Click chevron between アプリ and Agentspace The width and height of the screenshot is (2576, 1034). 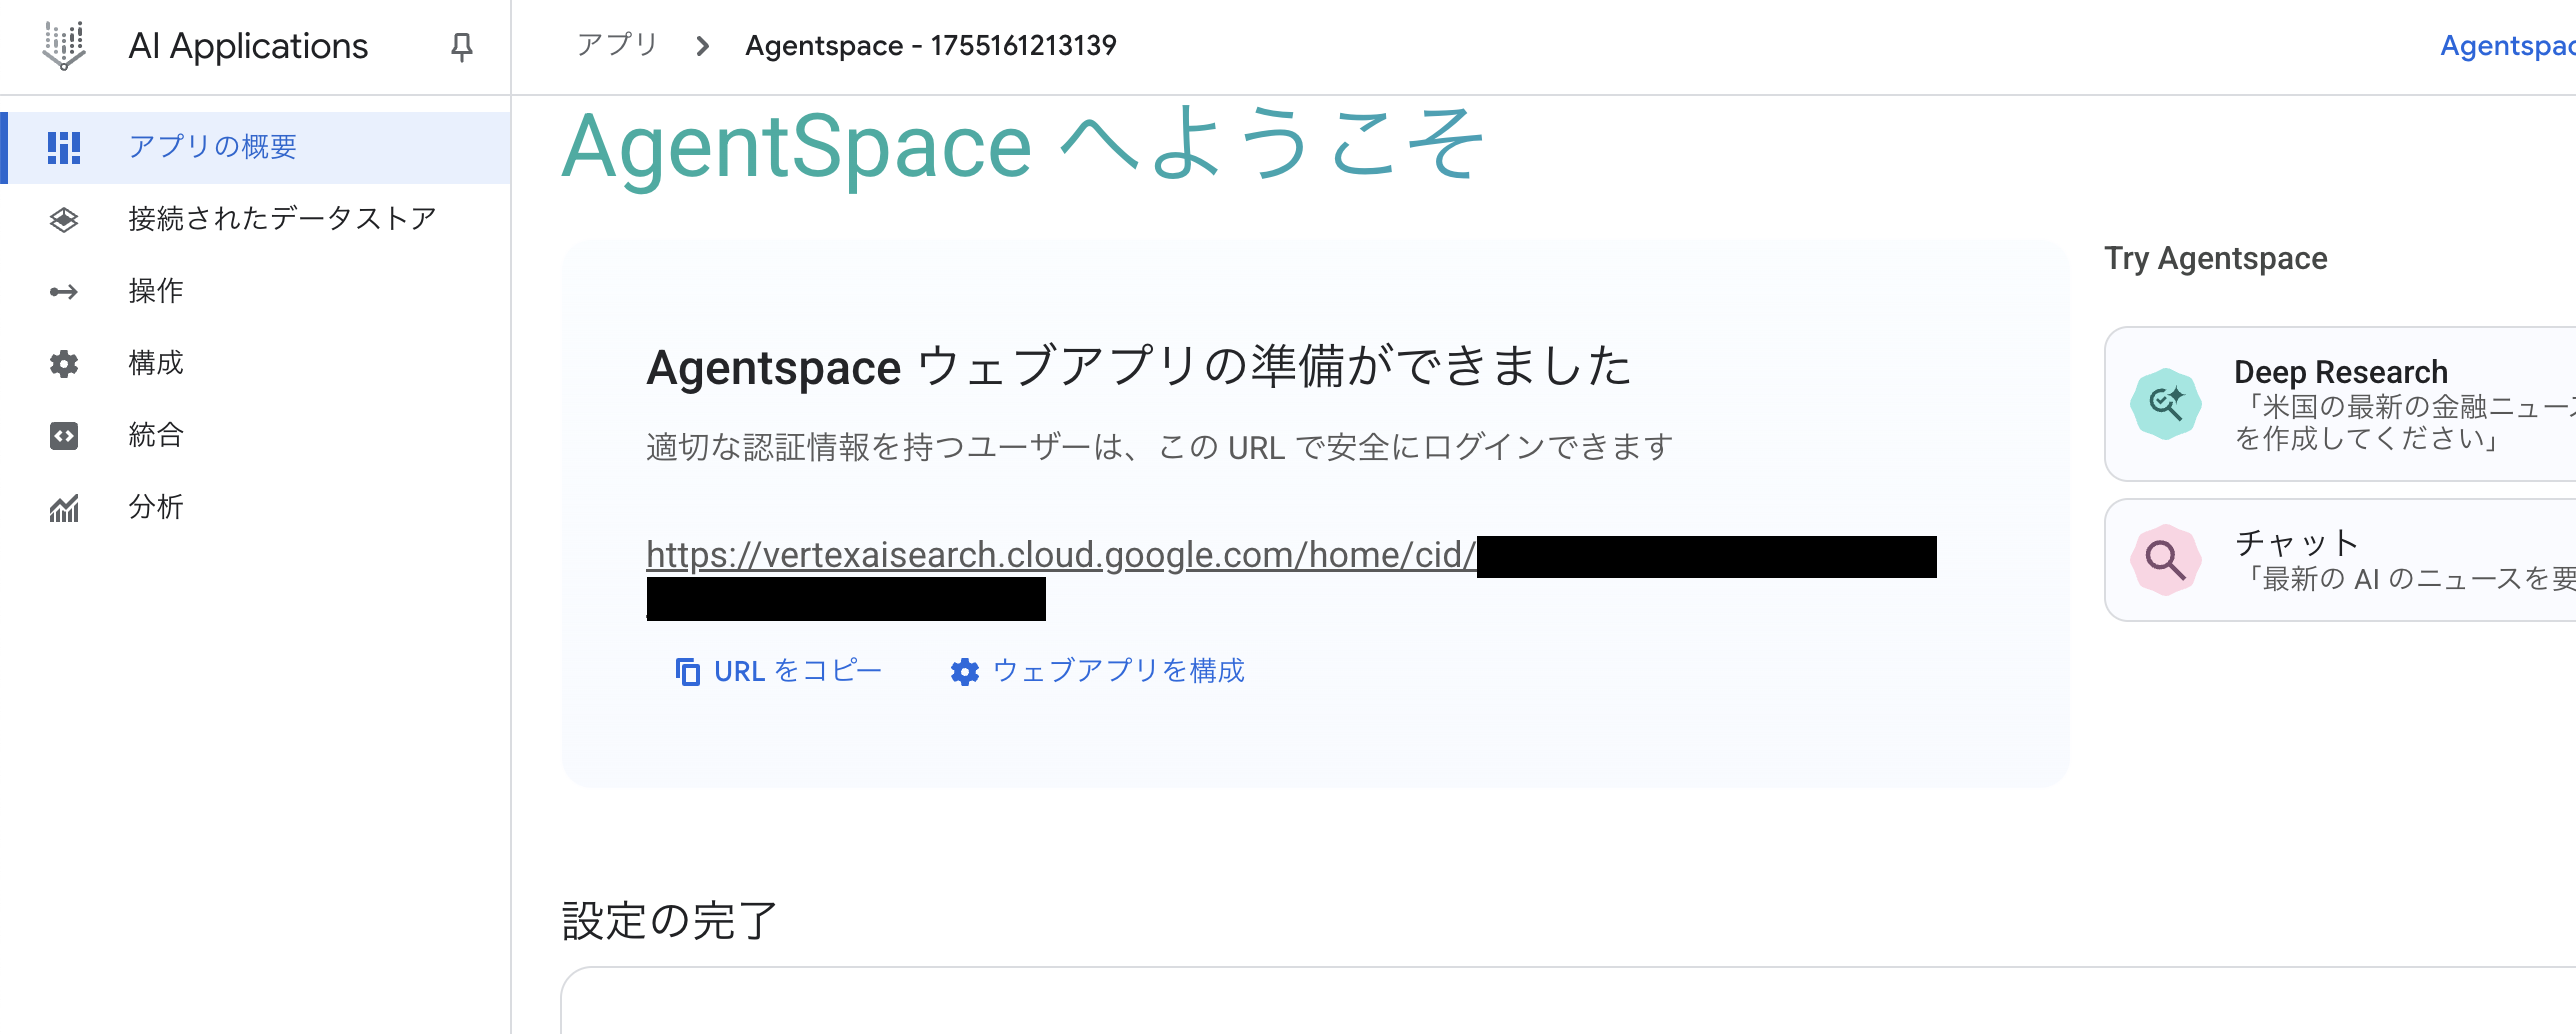pos(702,46)
